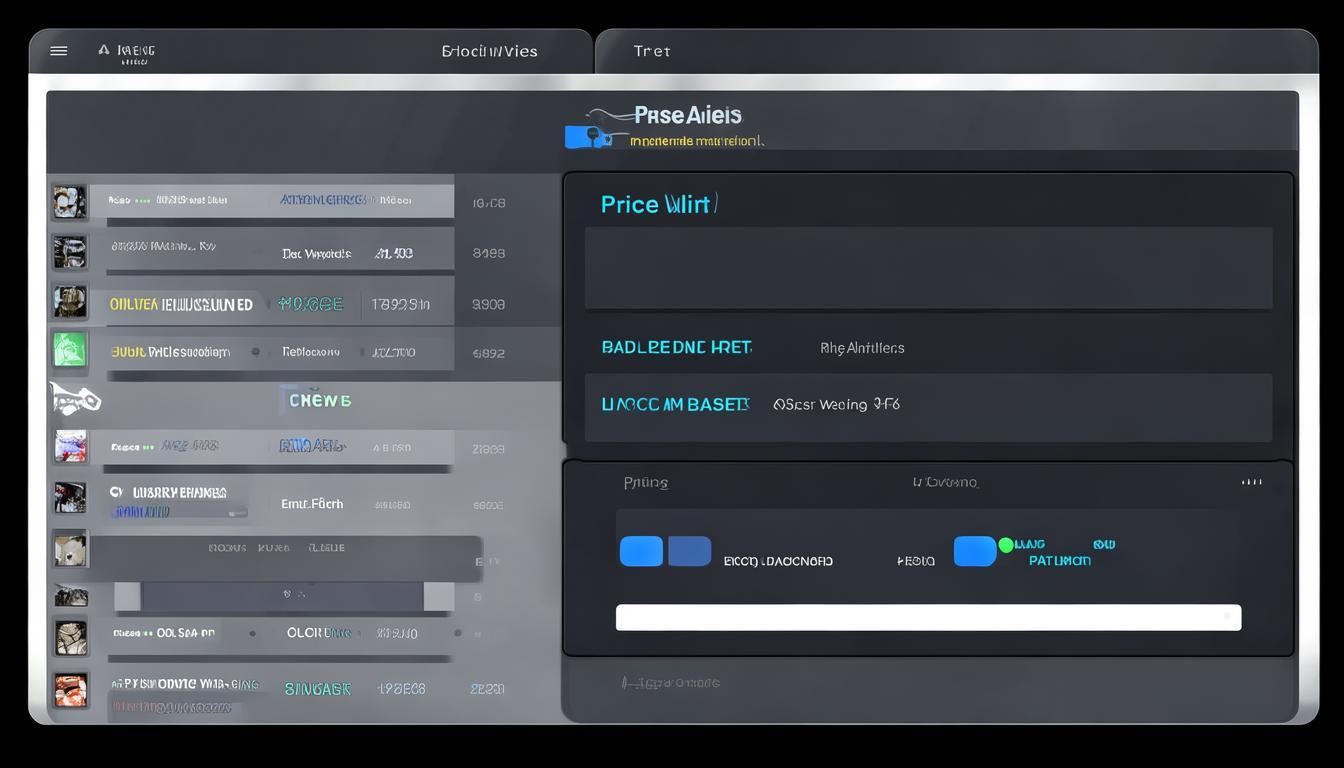Click the empty field under 'Price Wirt'
Screen dimensions: 1344x768
(927, 267)
